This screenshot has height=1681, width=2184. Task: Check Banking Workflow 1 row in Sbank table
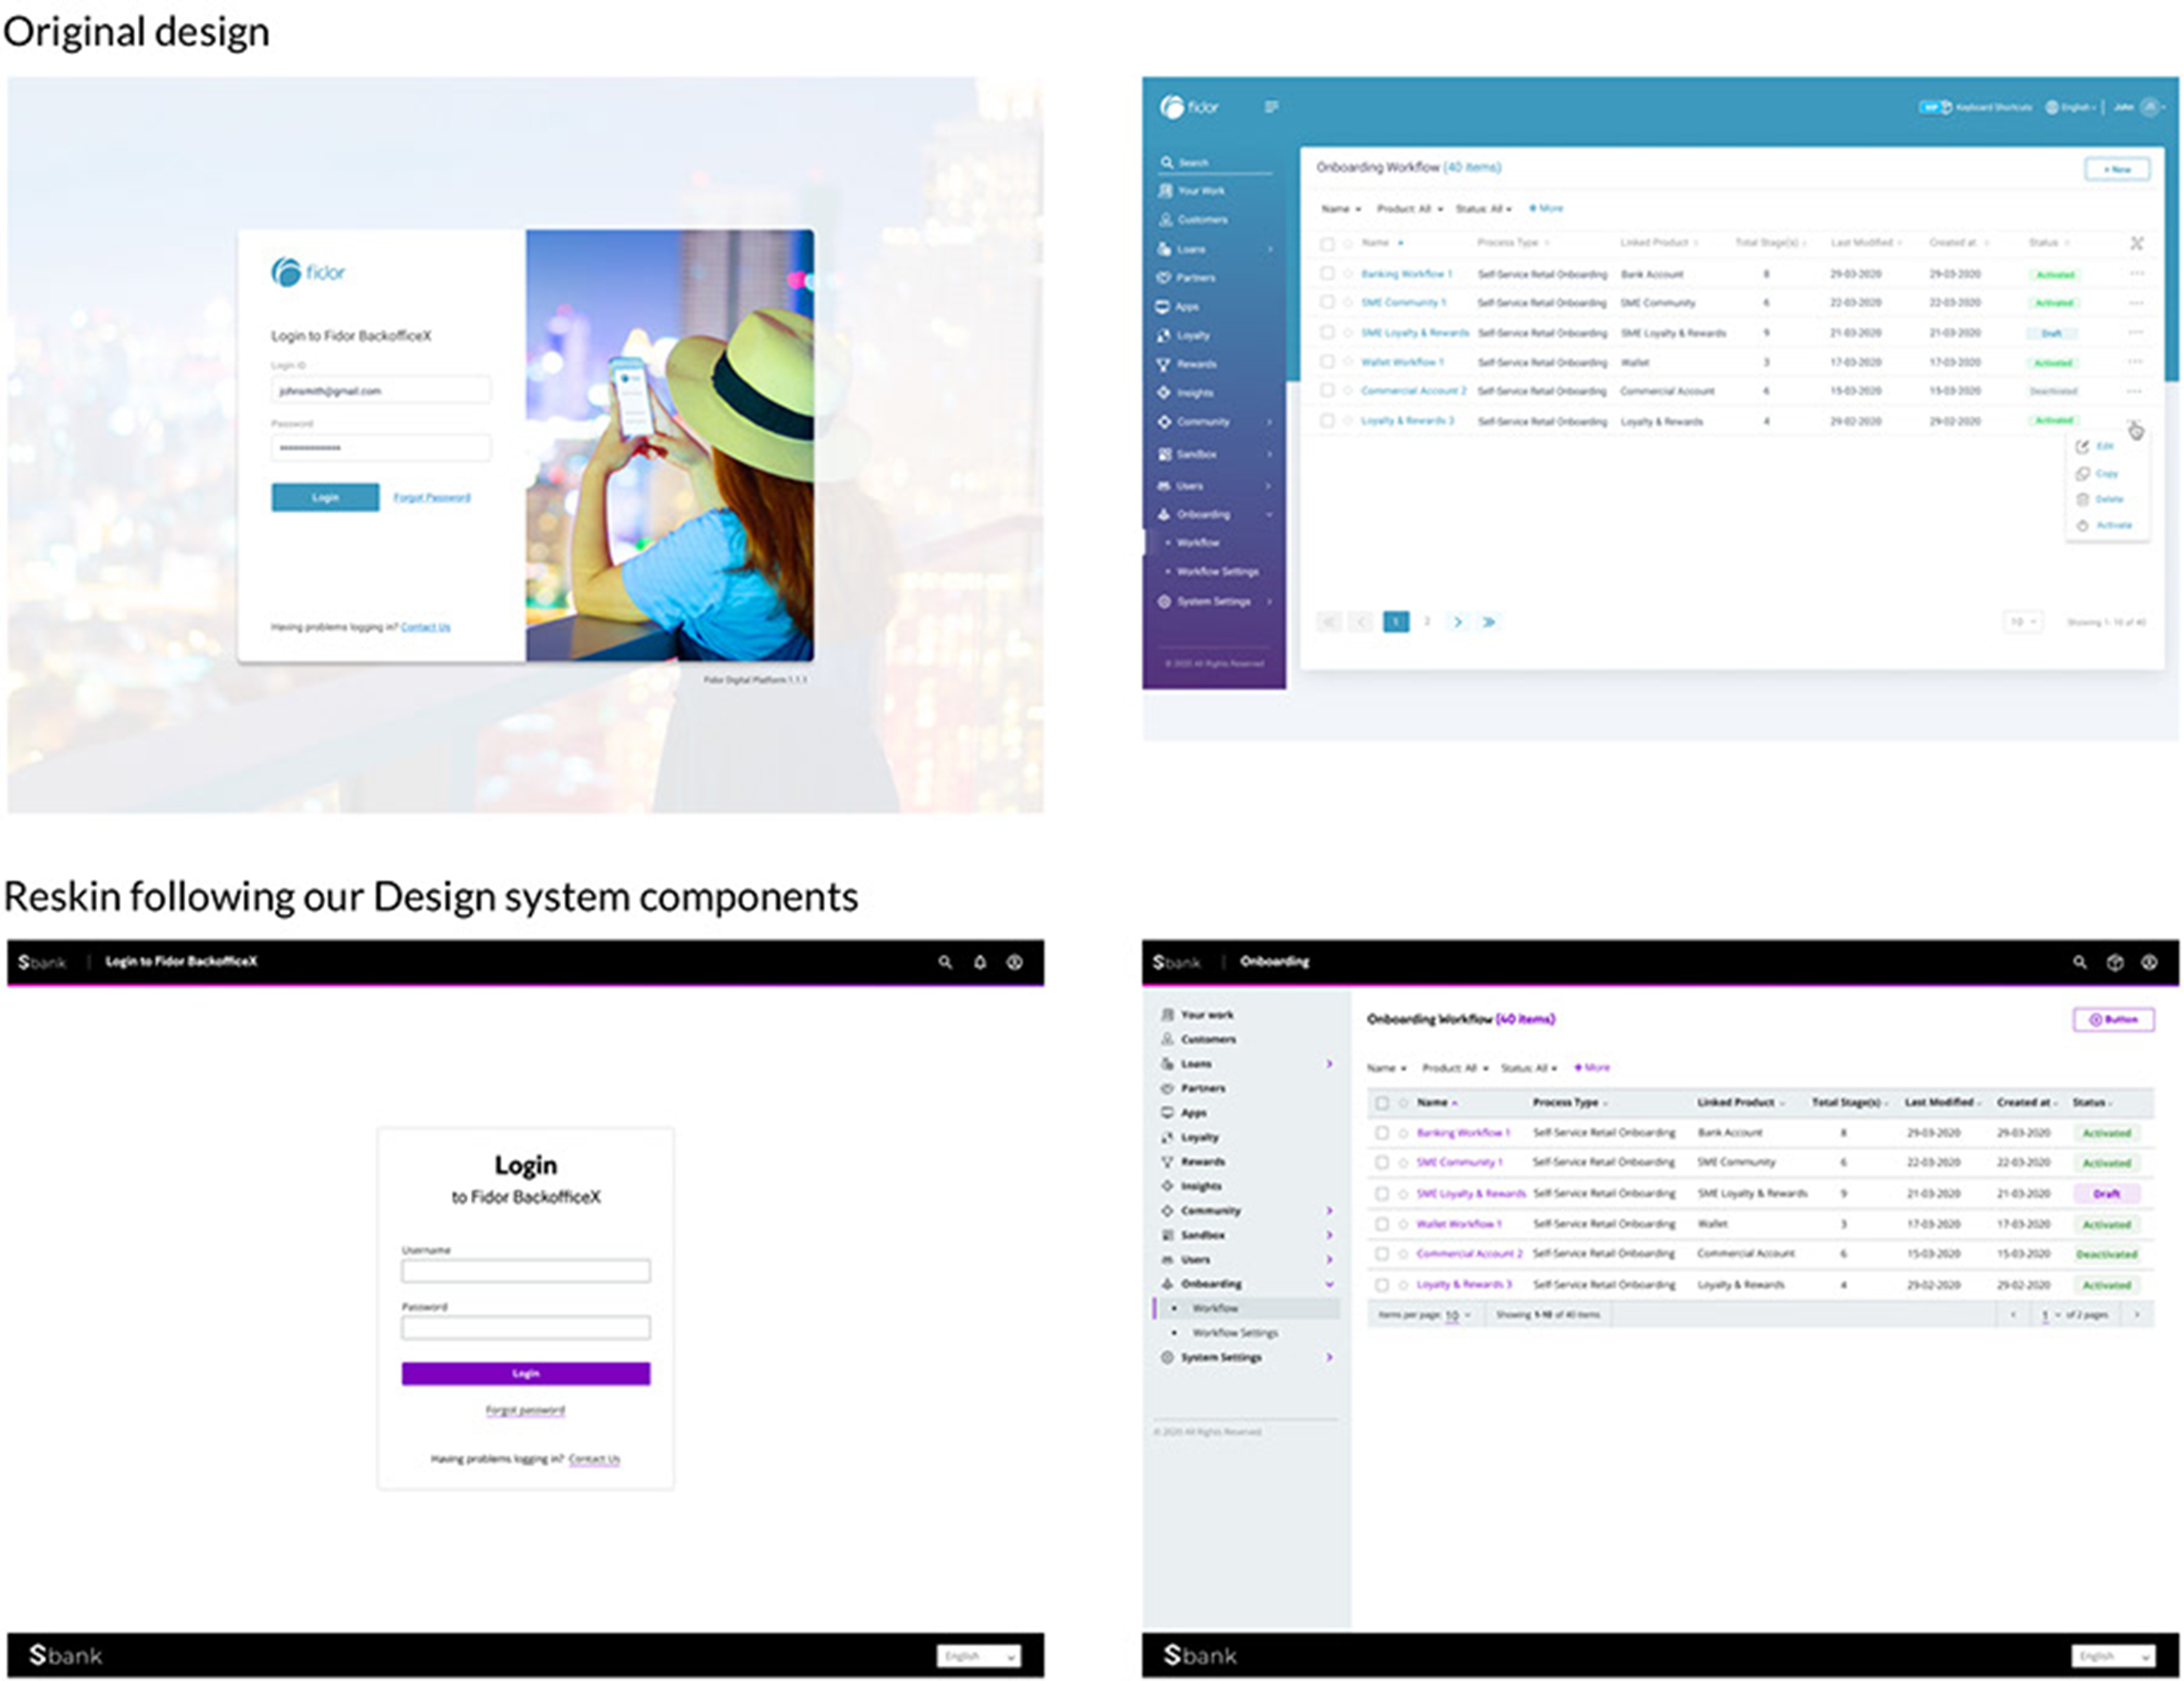[1382, 1133]
